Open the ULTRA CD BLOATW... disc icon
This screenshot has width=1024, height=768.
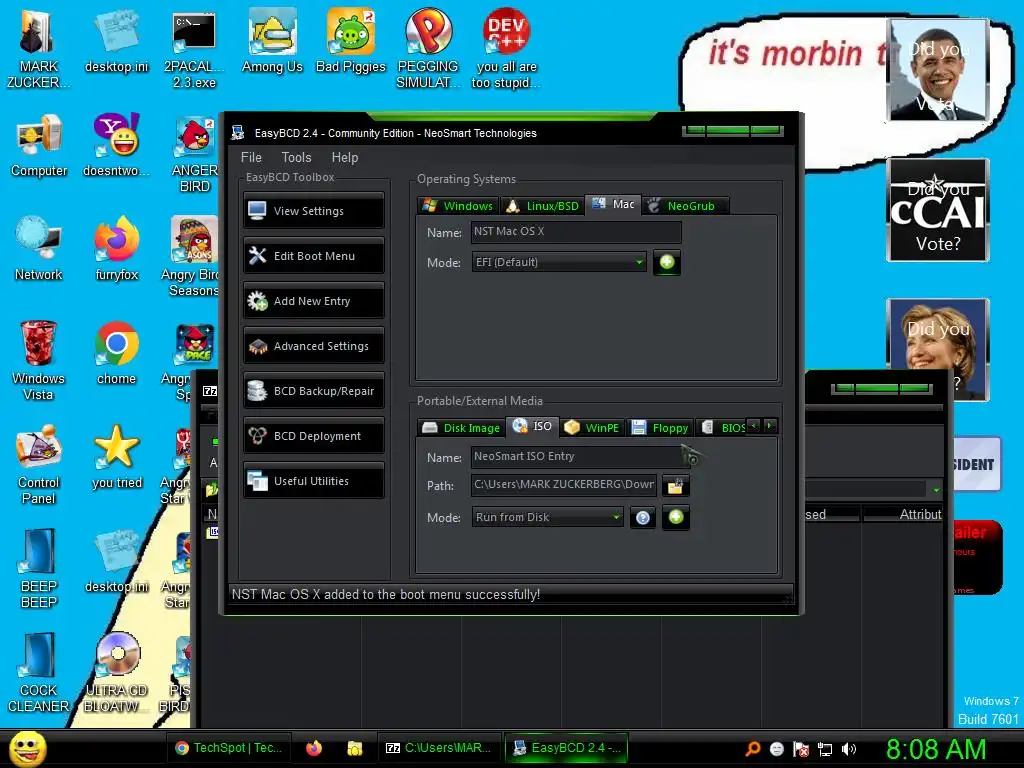pyautogui.click(x=116, y=673)
